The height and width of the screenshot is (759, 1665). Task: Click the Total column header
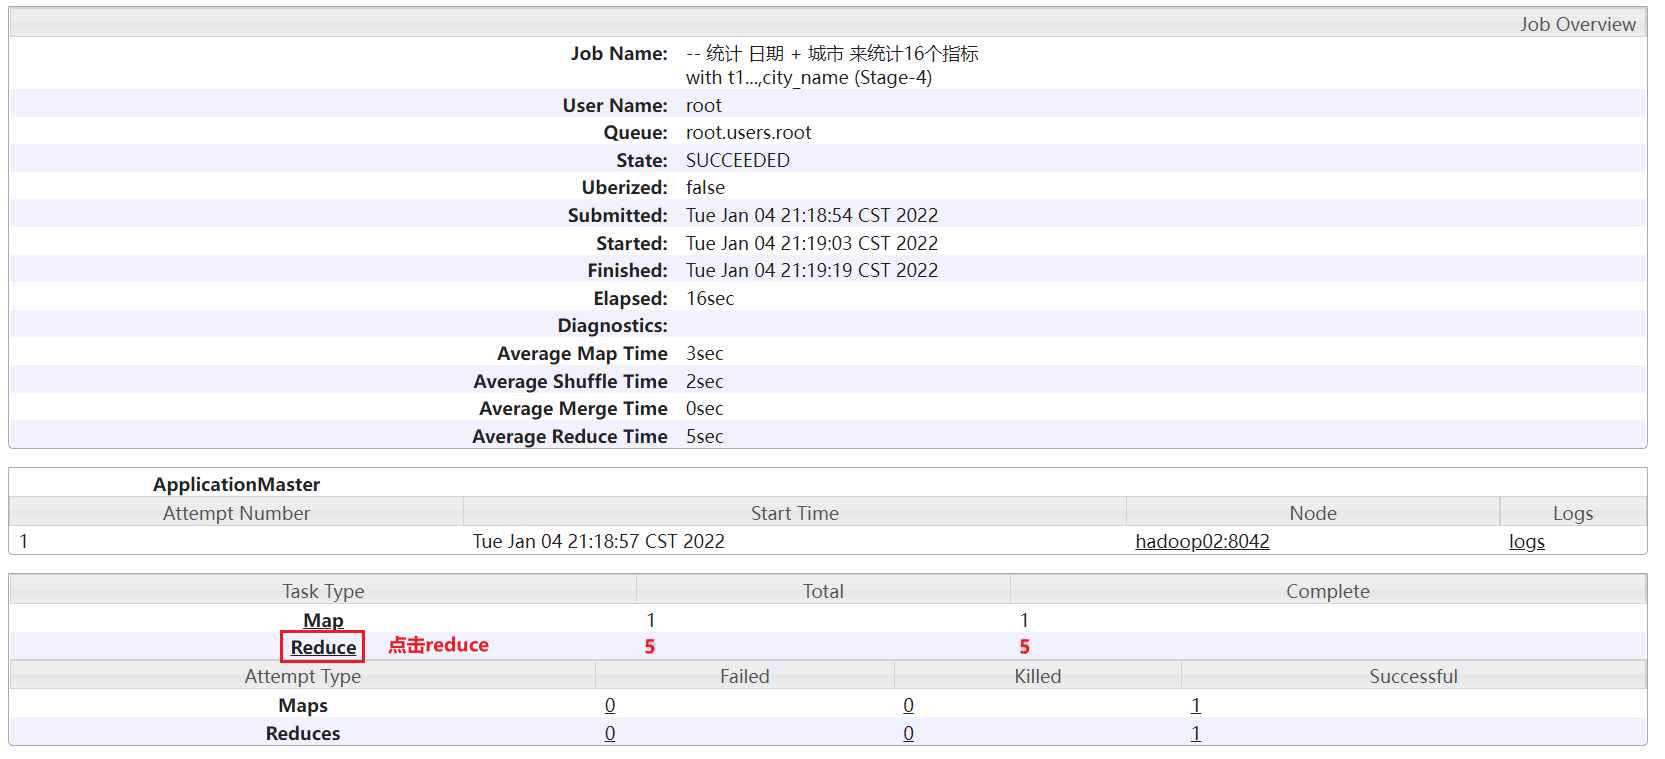(x=823, y=591)
